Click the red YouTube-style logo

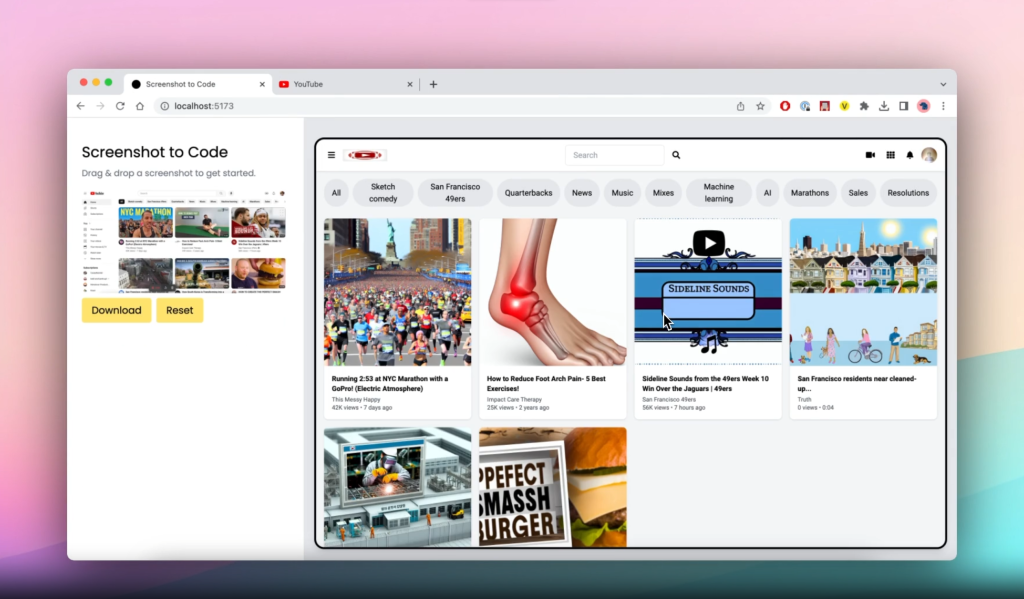pos(365,155)
